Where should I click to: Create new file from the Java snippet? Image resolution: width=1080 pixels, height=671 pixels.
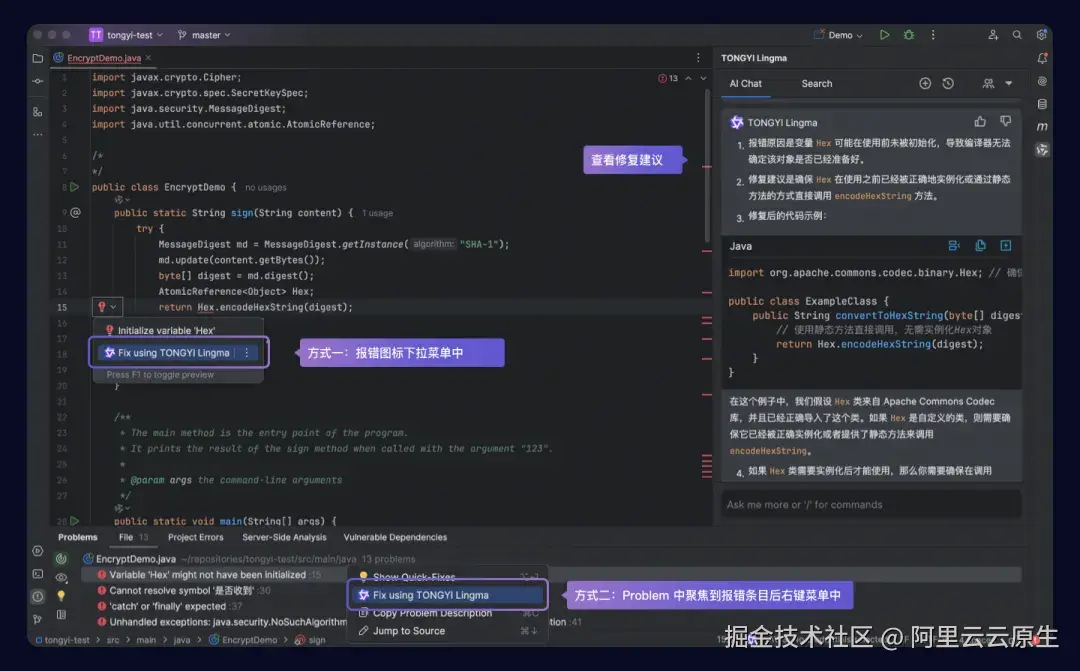point(1006,246)
